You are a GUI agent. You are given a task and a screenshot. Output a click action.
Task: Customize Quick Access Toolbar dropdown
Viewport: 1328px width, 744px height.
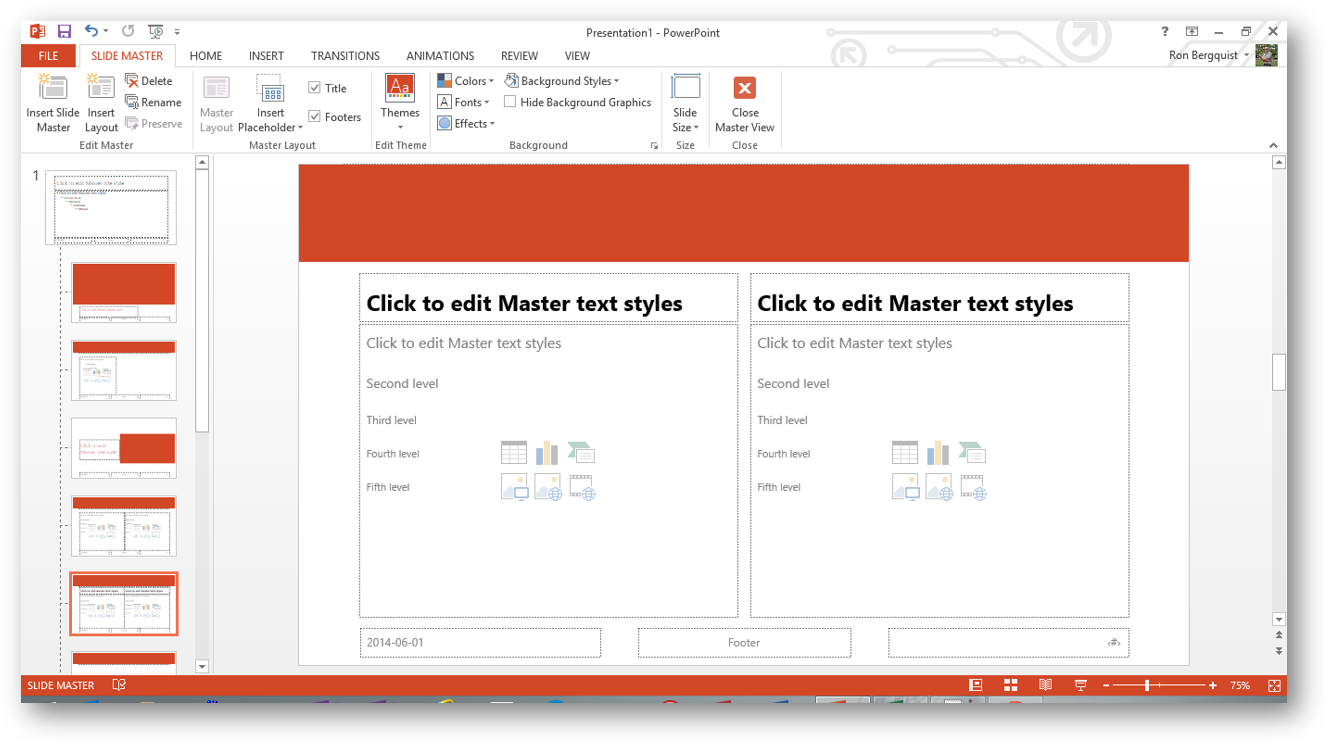pyautogui.click(x=178, y=32)
